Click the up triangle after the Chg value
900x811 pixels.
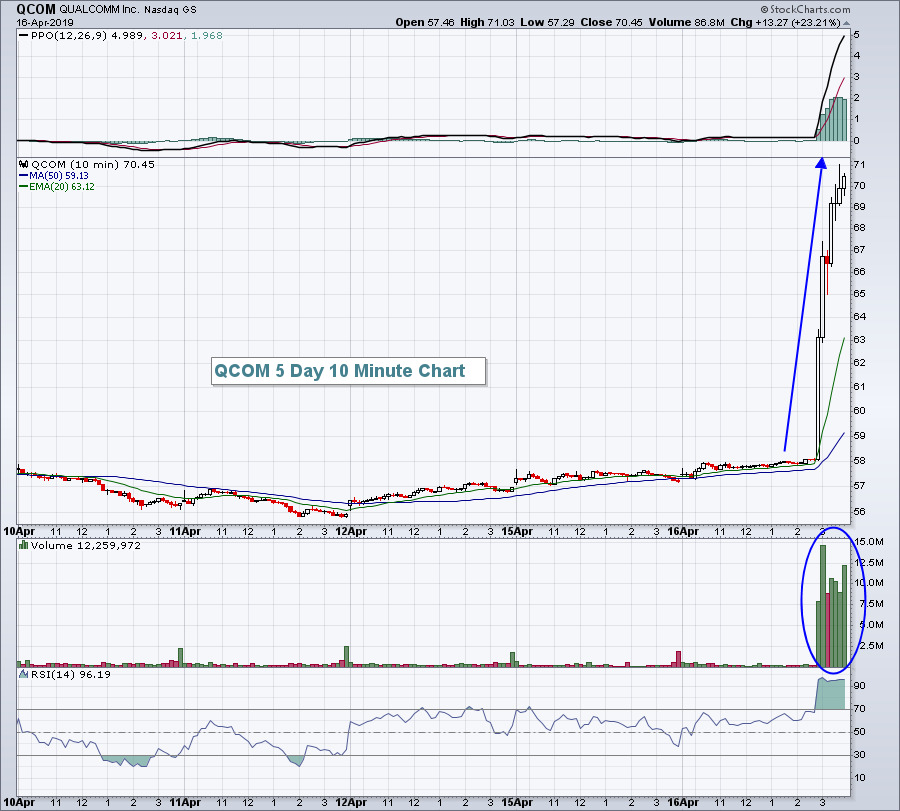(847, 23)
